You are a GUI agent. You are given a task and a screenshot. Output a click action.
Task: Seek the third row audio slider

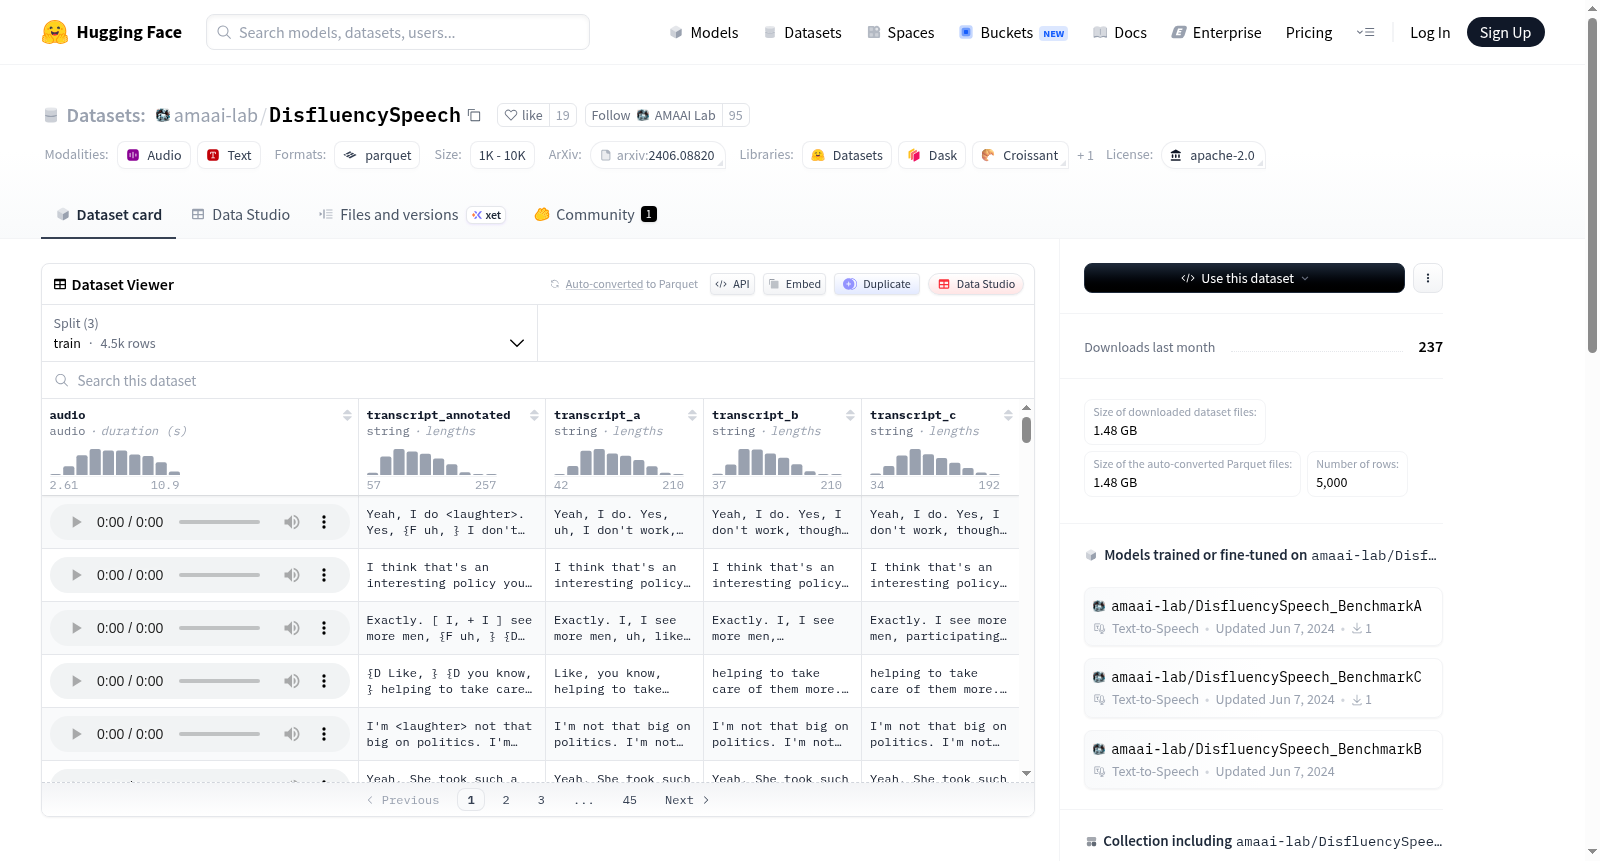219,628
